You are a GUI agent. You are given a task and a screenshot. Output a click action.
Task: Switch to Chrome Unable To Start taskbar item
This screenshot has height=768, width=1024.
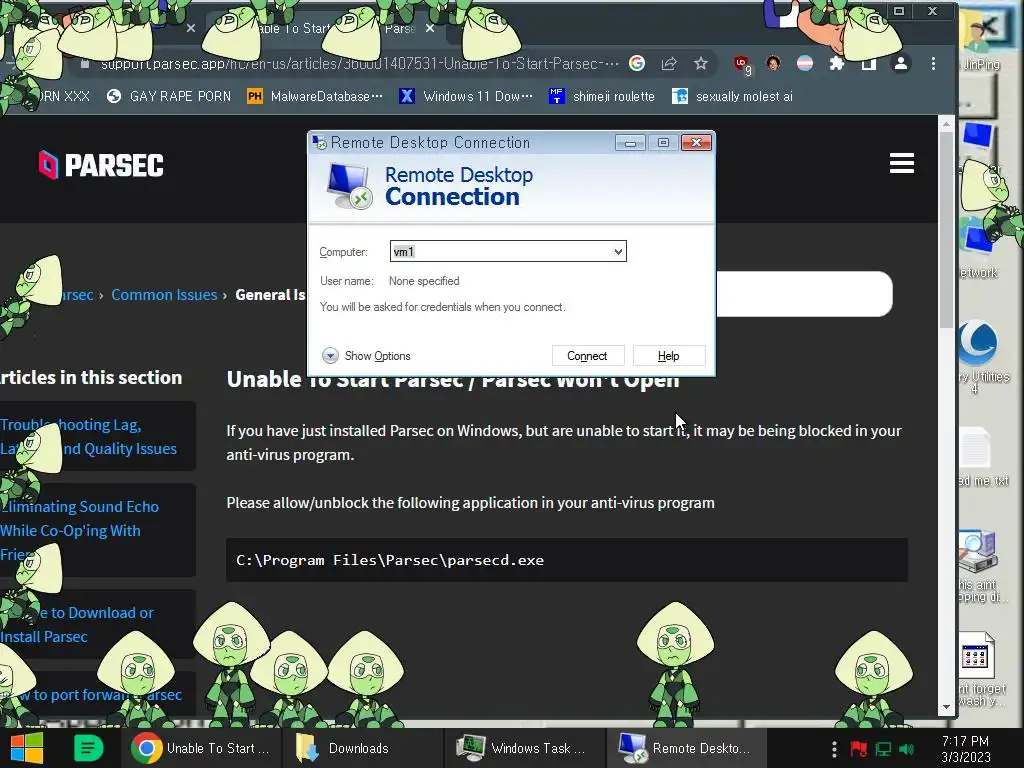tap(201, 748)
